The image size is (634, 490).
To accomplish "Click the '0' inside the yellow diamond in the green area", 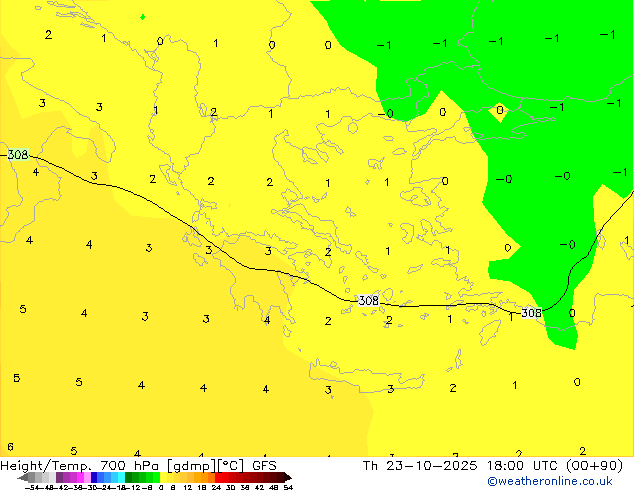I will tap(500, 110).
